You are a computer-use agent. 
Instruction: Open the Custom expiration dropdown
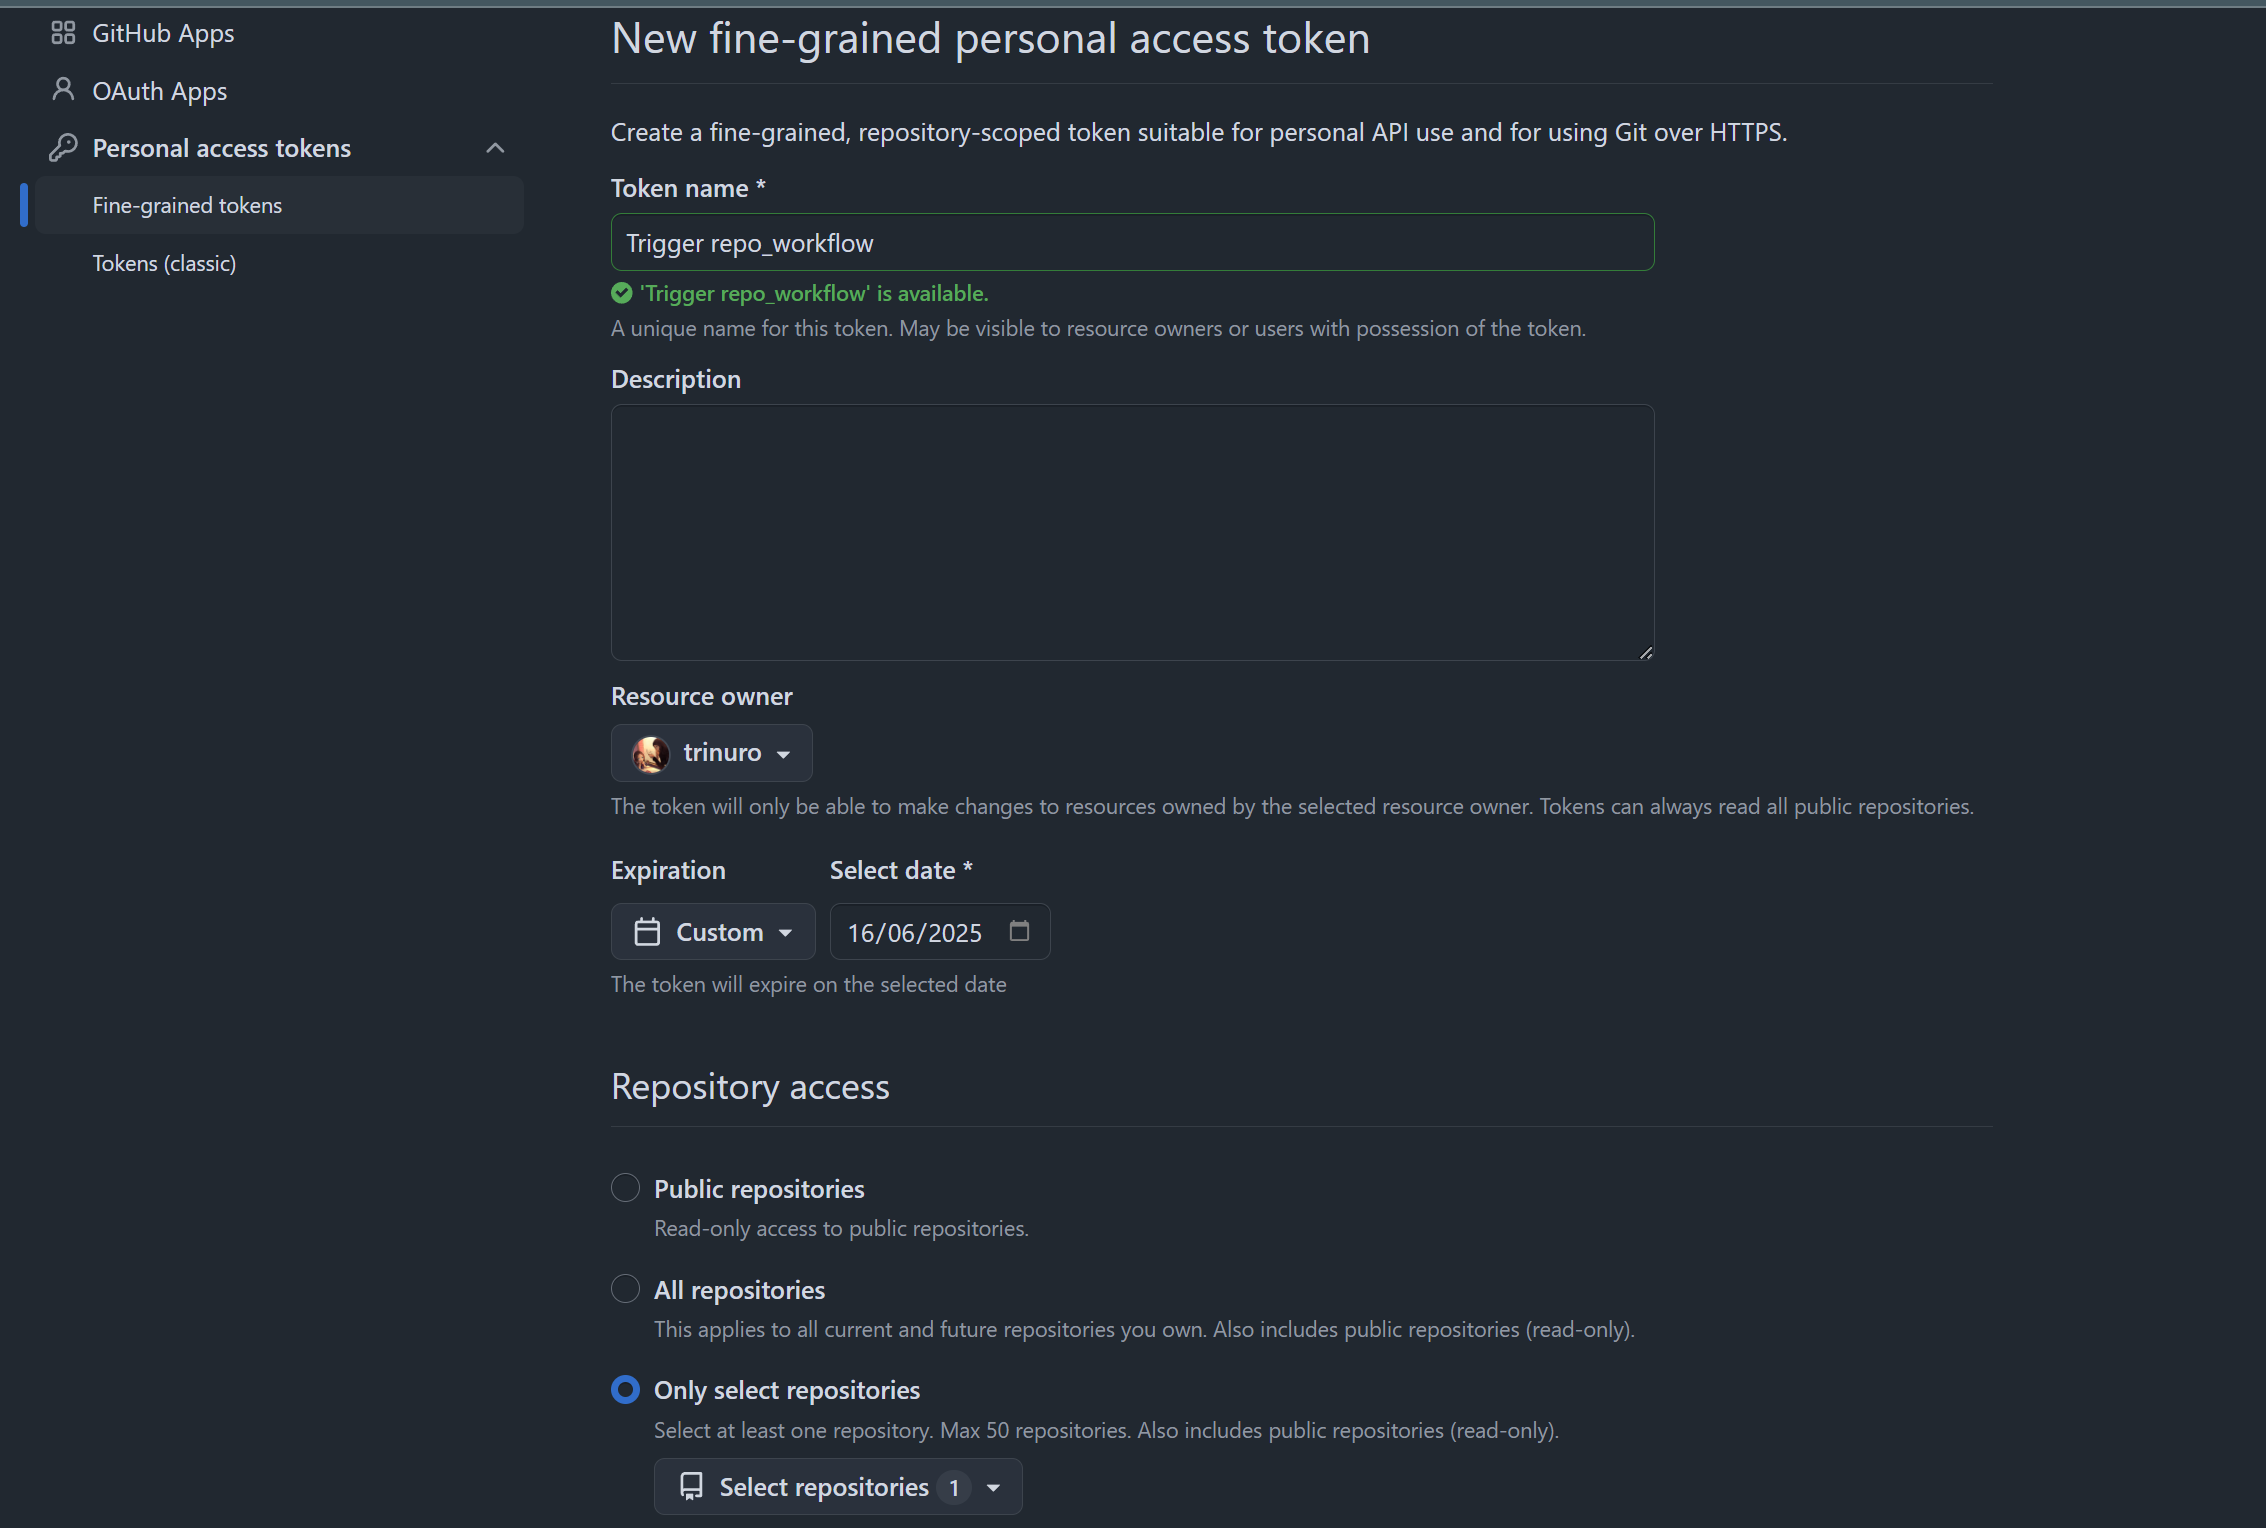713,932
